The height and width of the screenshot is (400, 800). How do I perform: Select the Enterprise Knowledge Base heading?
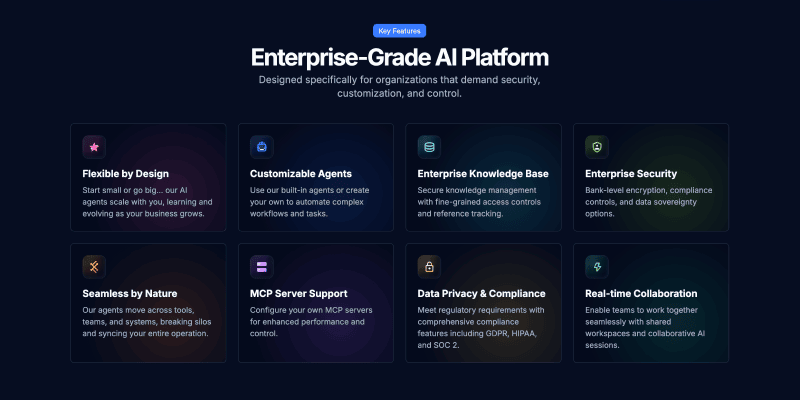[483, 173]
